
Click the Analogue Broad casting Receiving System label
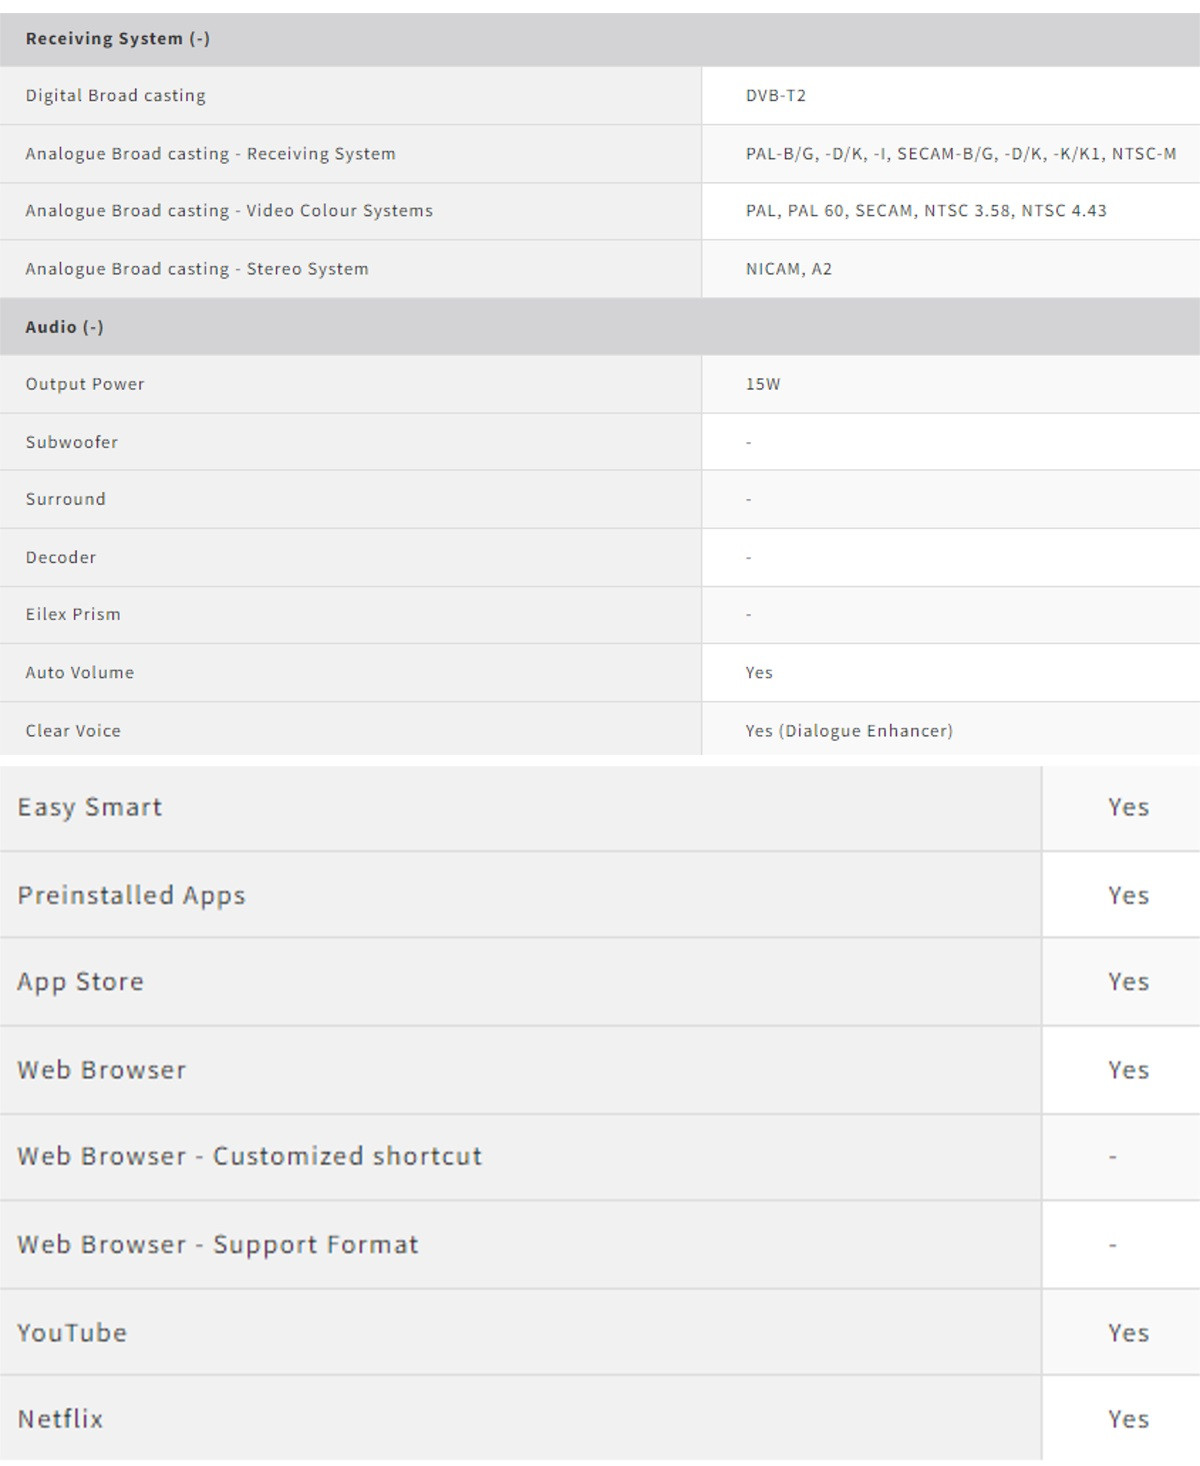(211, 154)
